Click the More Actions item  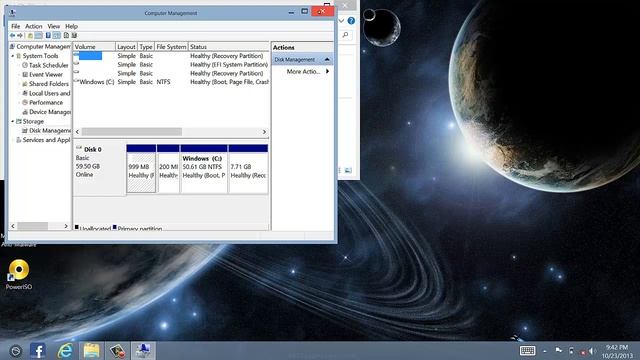303,71
